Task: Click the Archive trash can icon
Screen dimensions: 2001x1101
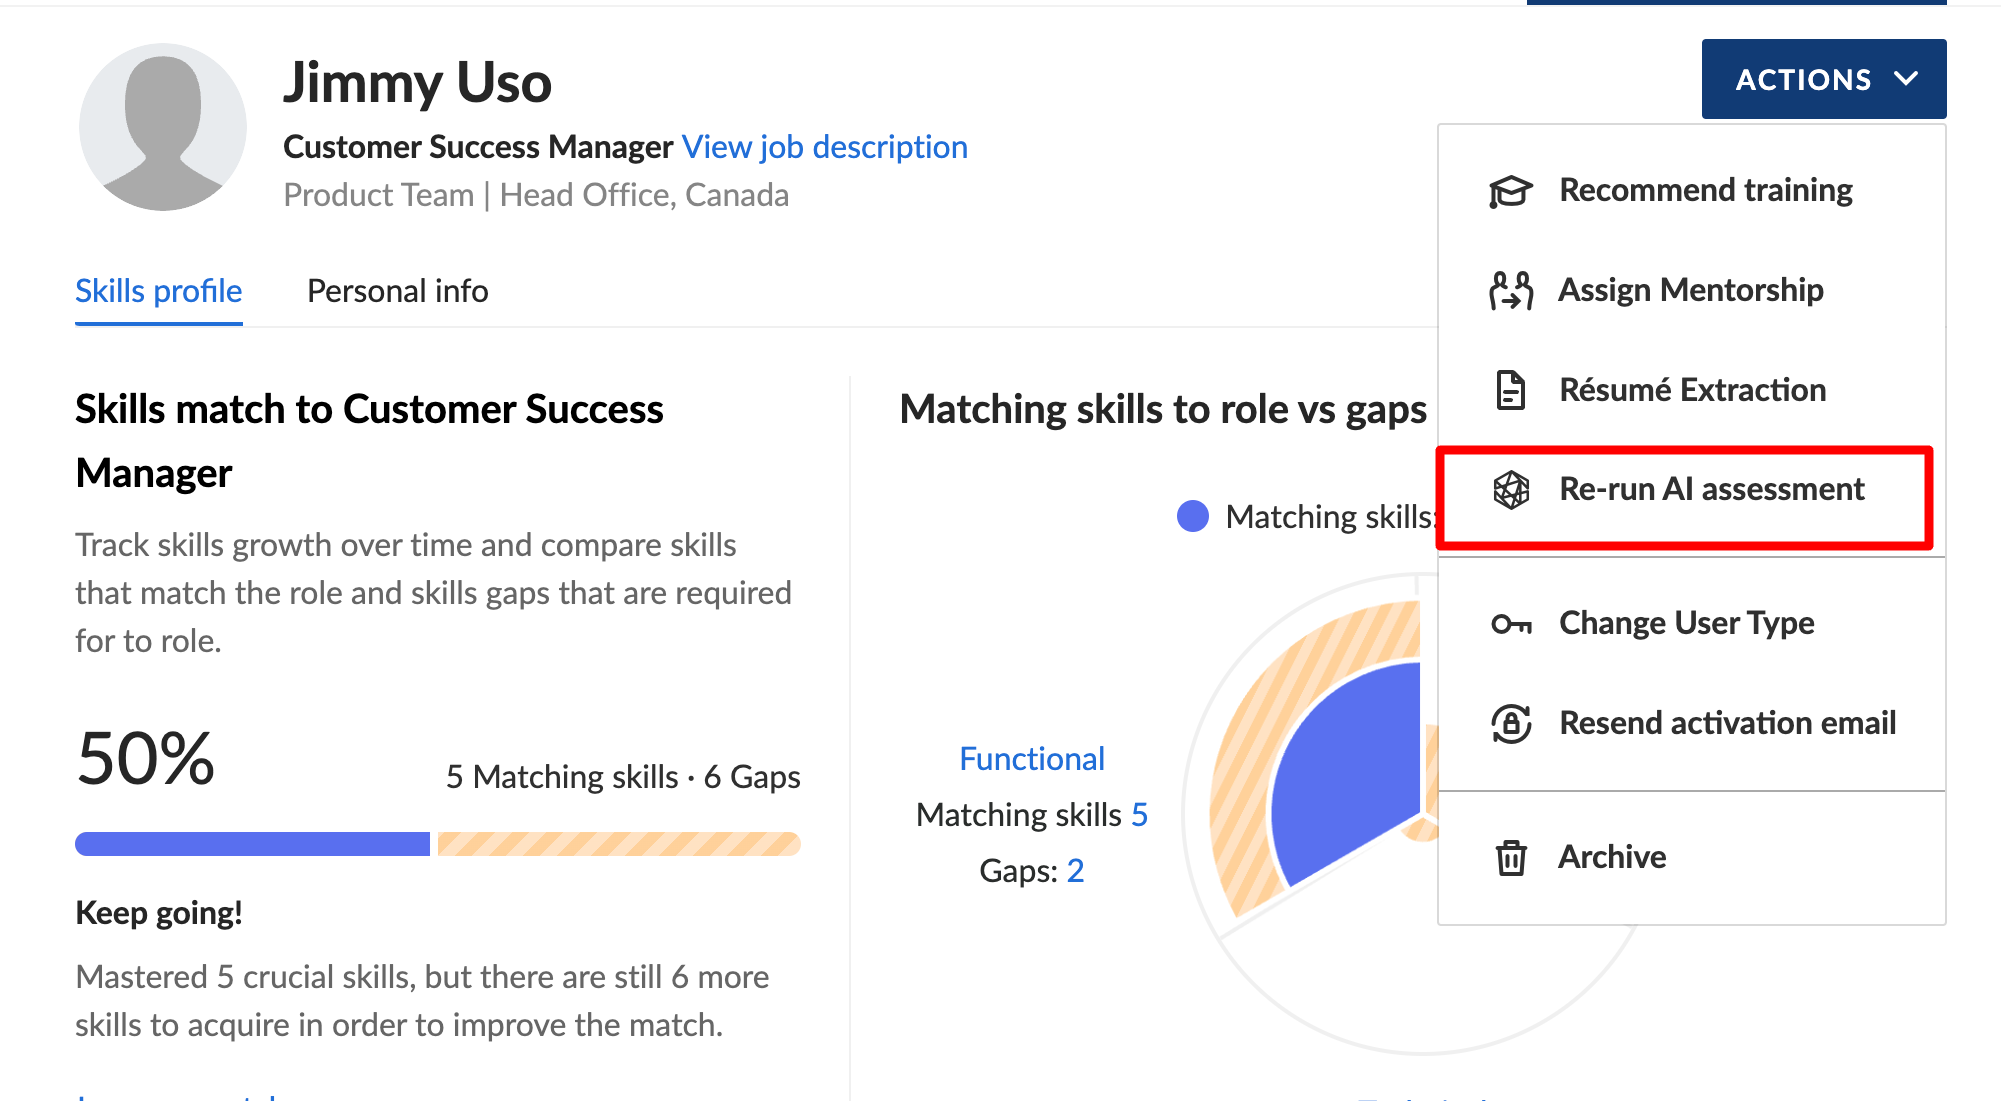Action: [1511, 858]
